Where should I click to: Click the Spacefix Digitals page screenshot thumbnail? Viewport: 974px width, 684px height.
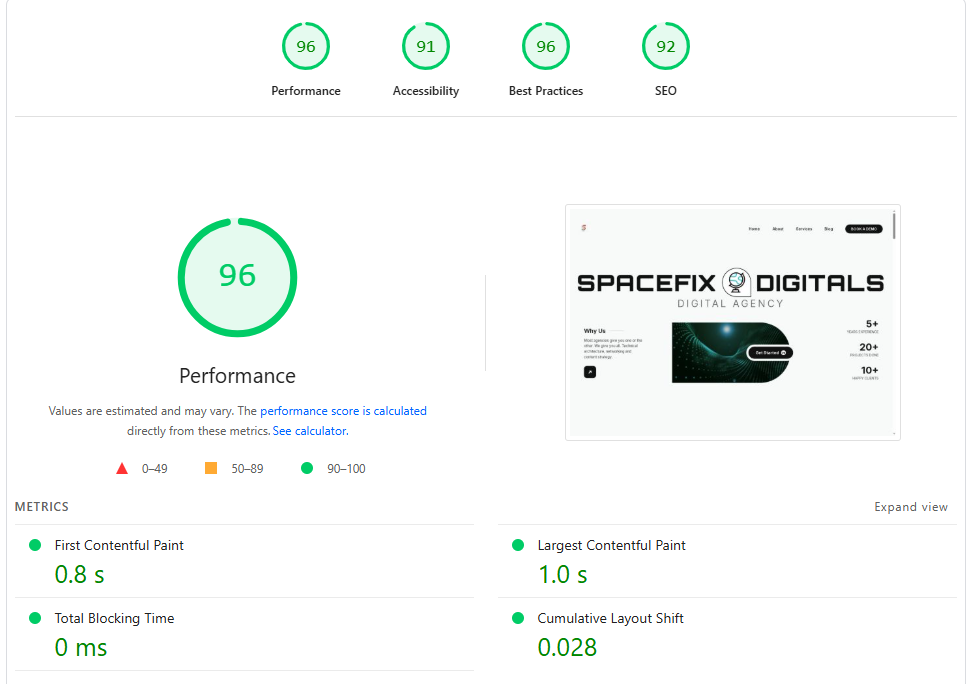pyautogui.click(x=732, y=322)
